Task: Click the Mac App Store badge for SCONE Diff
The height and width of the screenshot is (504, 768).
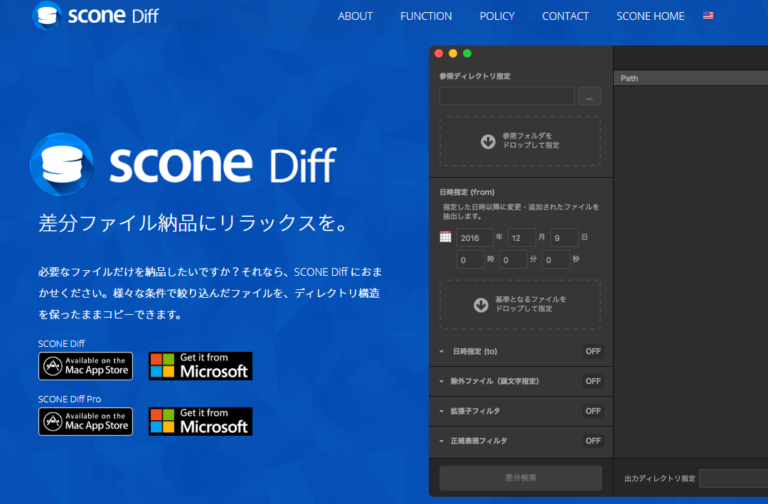Action: (85, 366)
